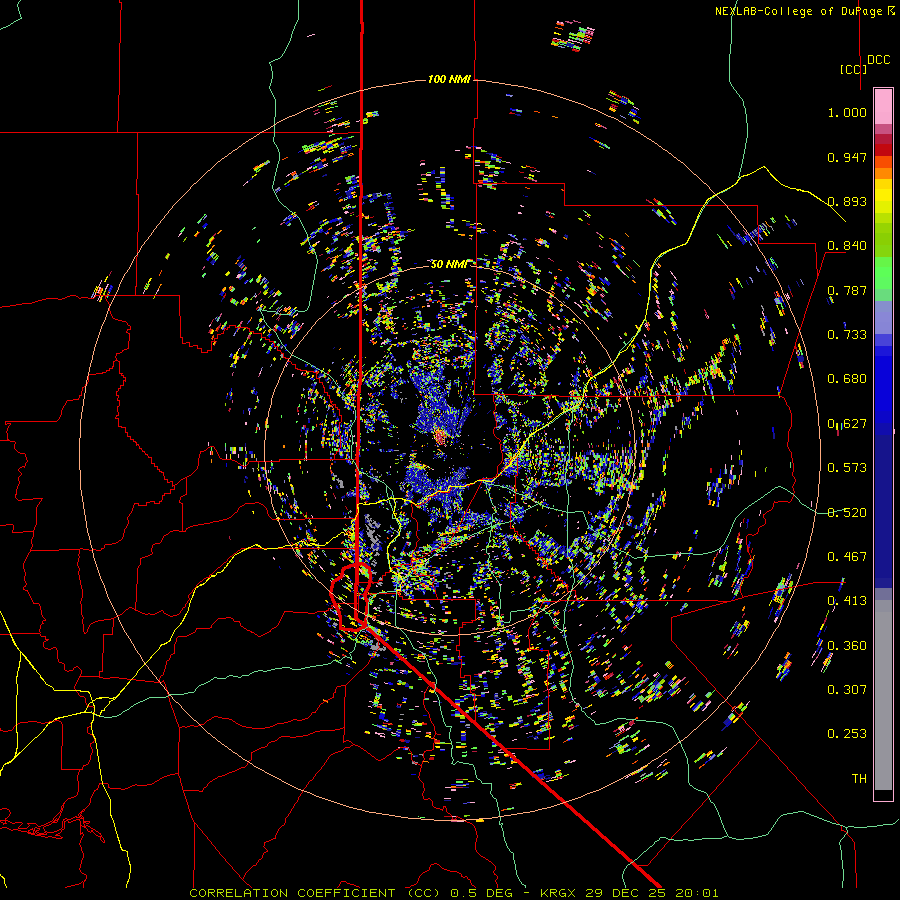Click the 0.573 scale value

tap(847, 468)
